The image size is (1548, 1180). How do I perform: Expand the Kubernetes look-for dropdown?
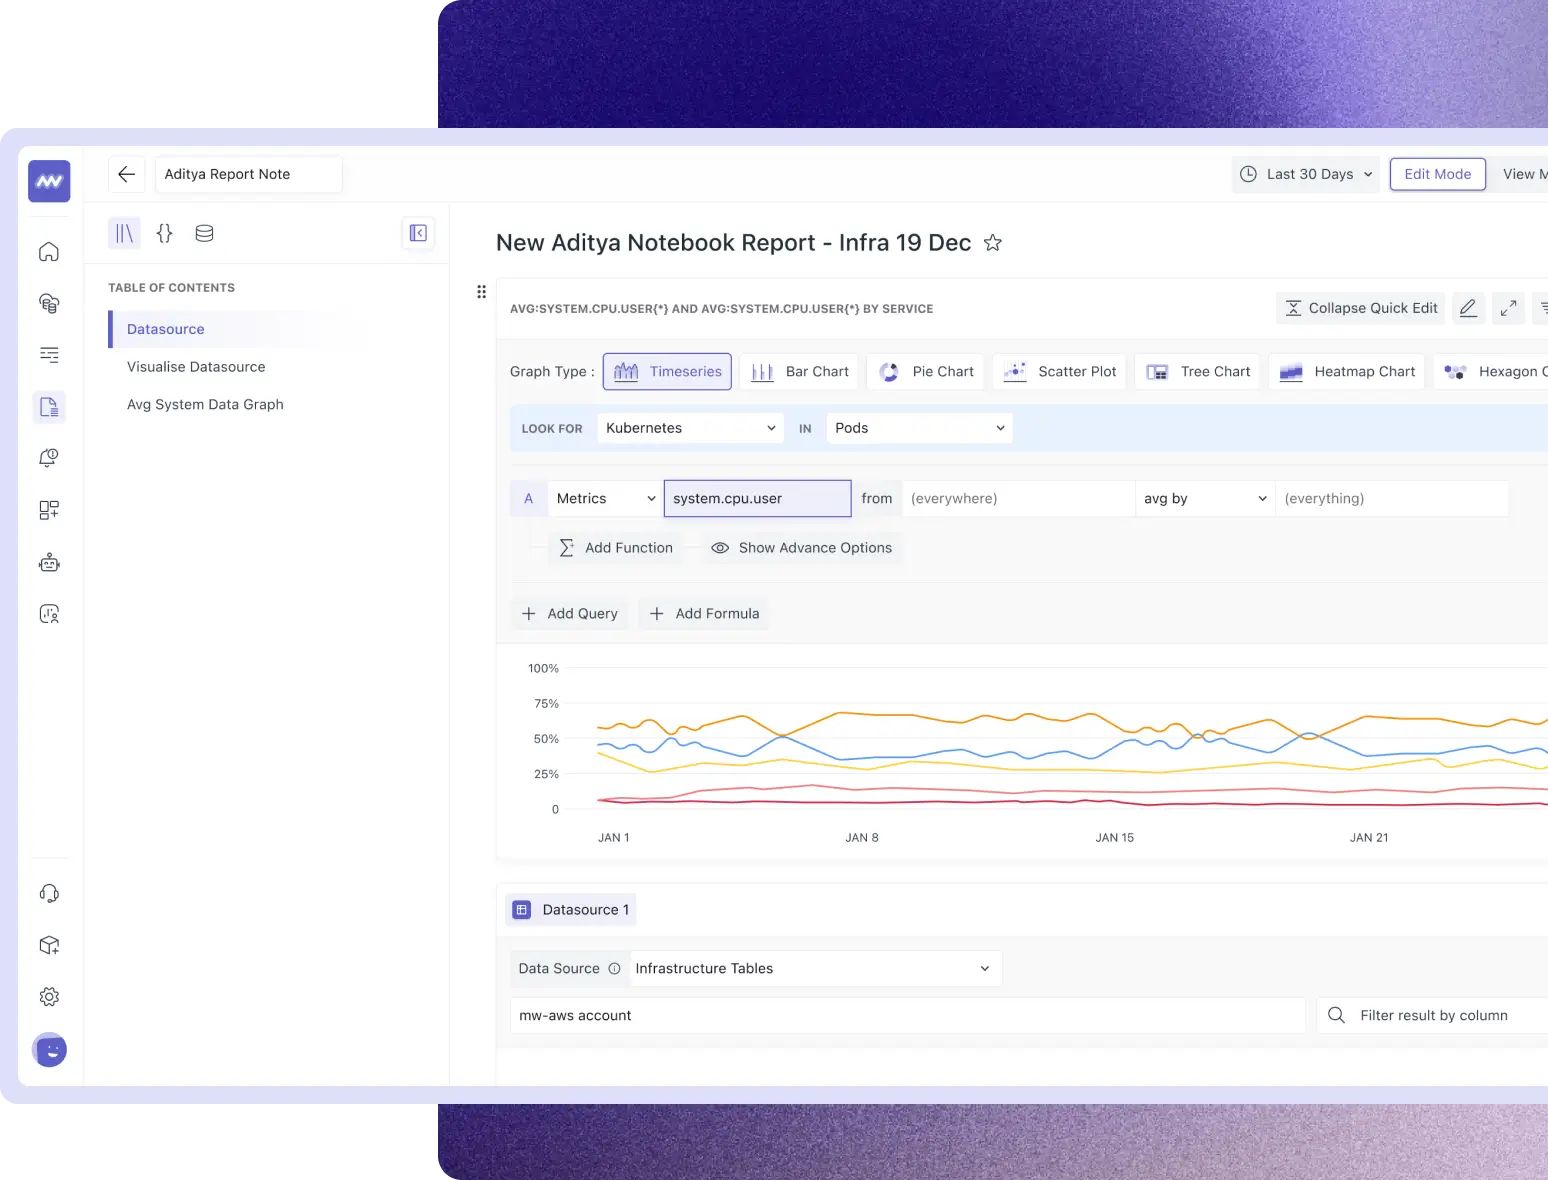pyautogui.click(x=691, y=428)
